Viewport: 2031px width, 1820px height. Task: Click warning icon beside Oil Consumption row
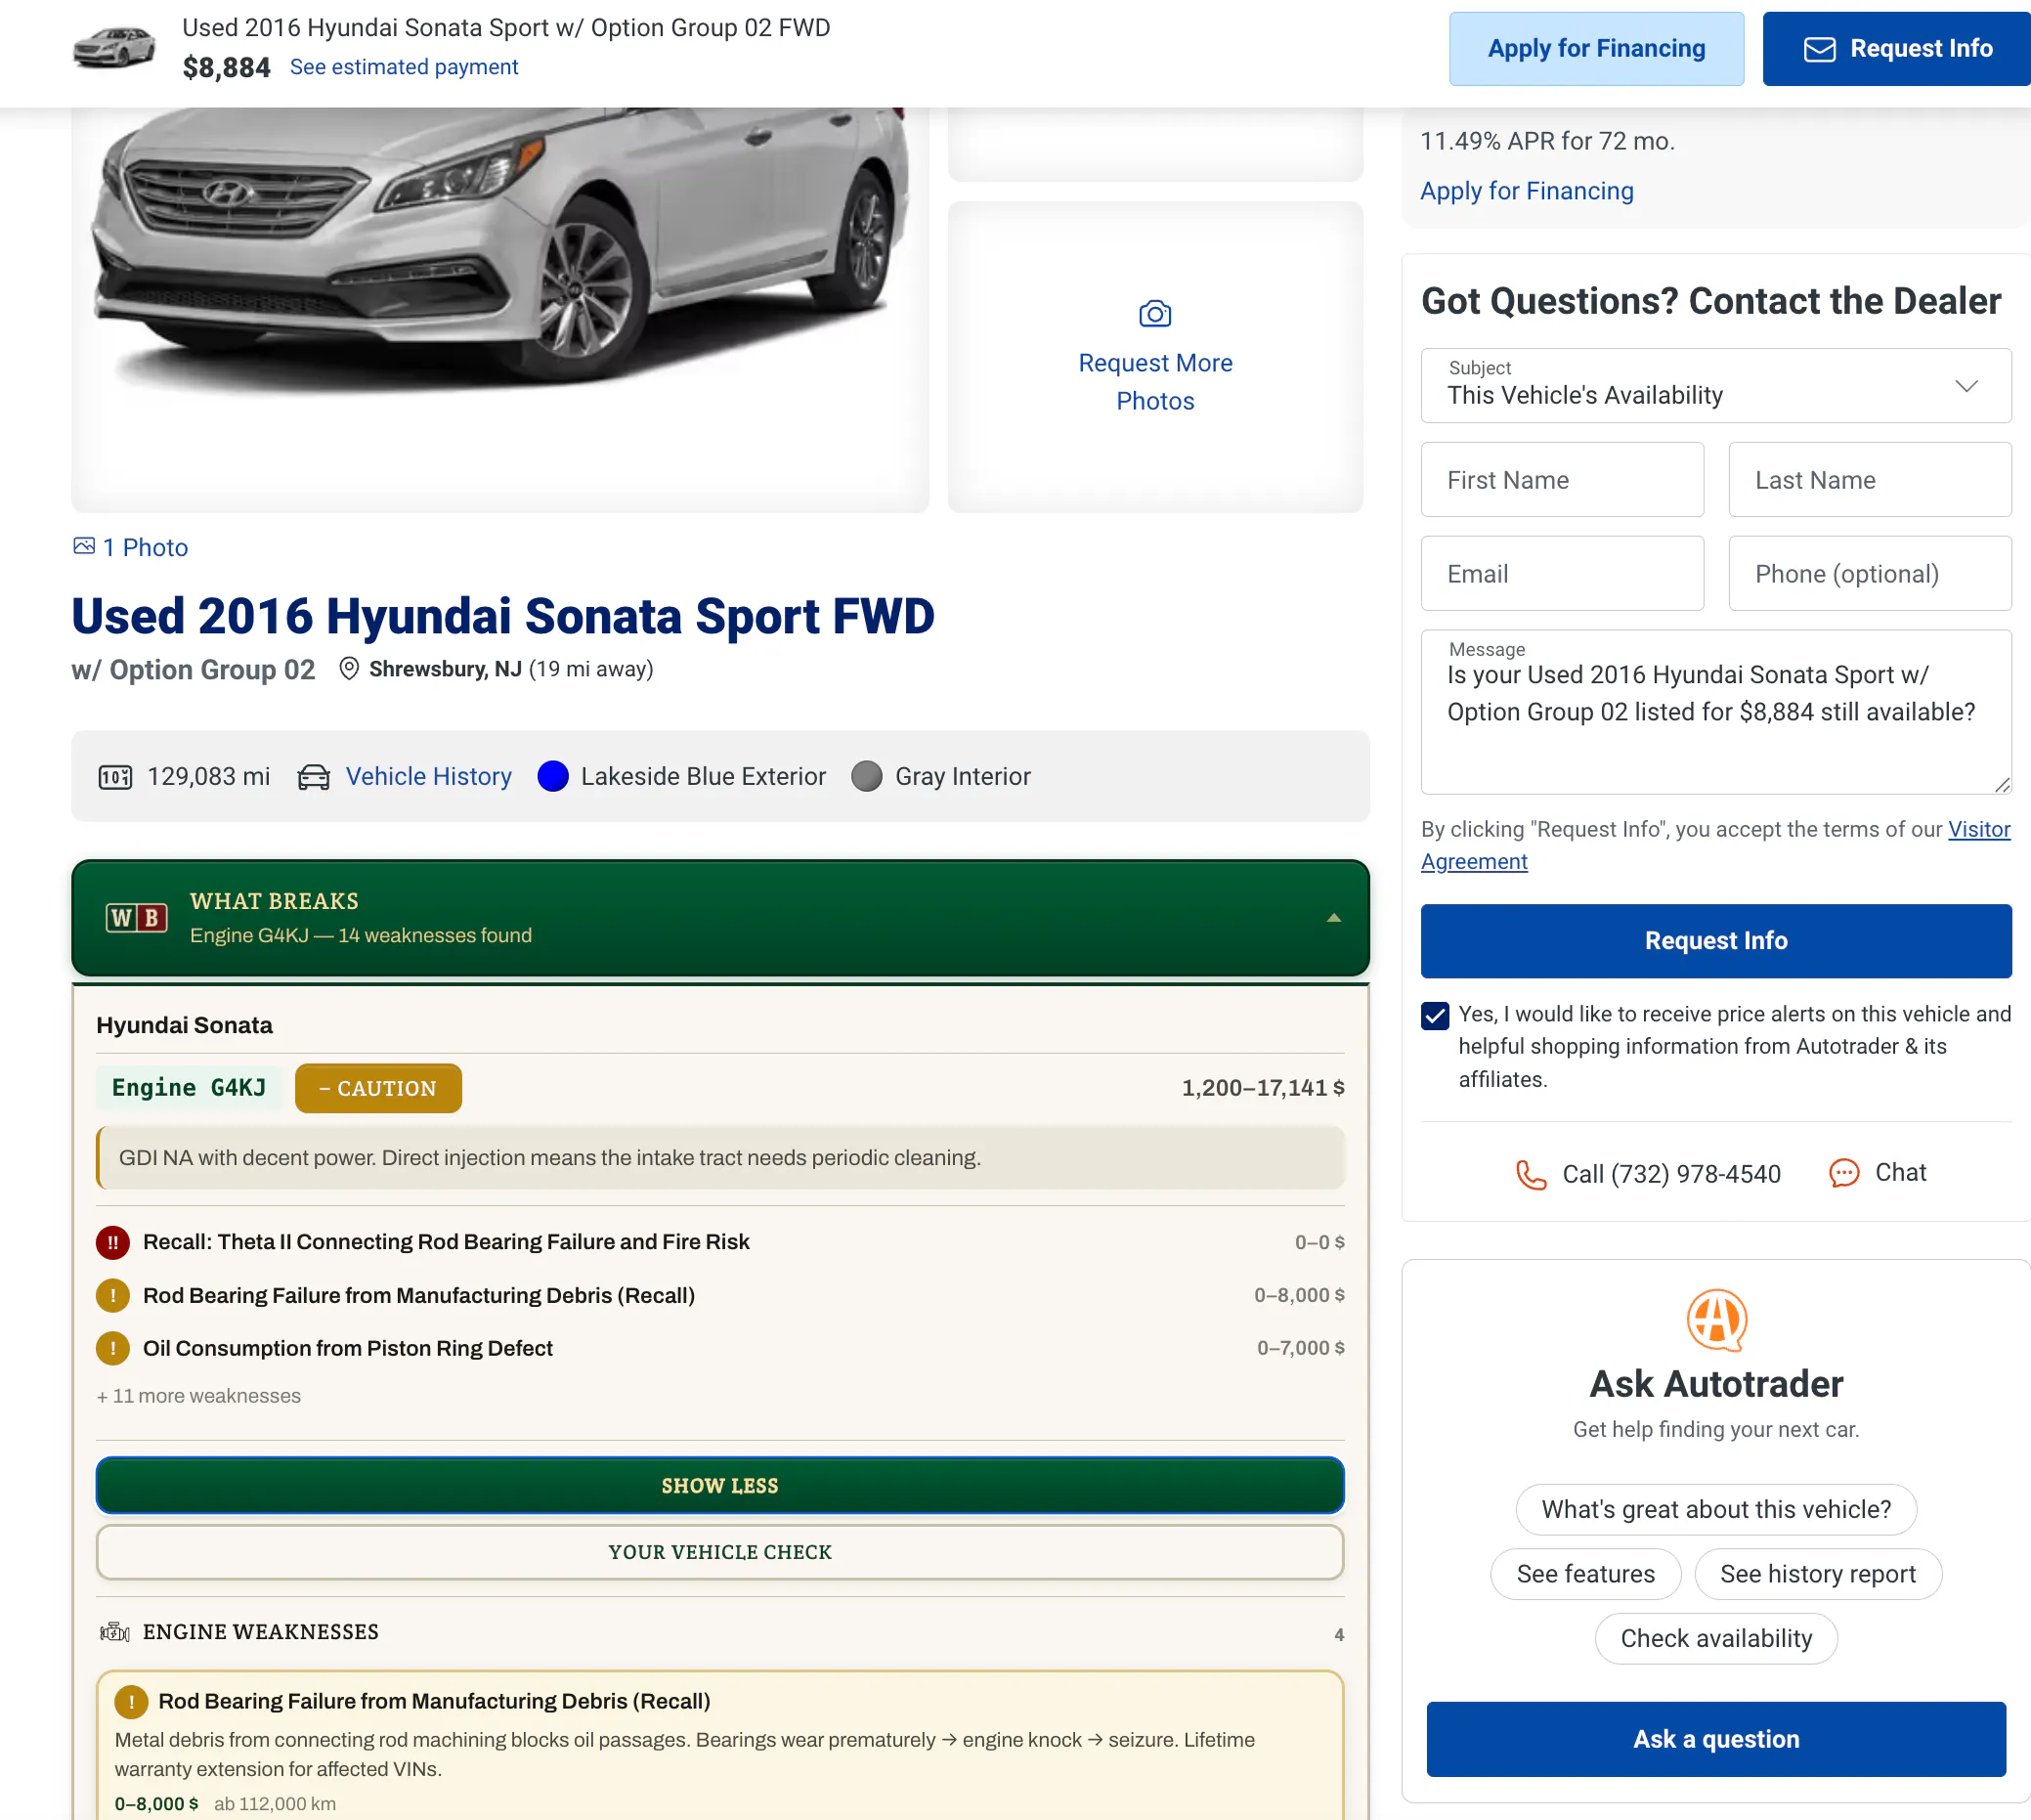pos(113,1348)
